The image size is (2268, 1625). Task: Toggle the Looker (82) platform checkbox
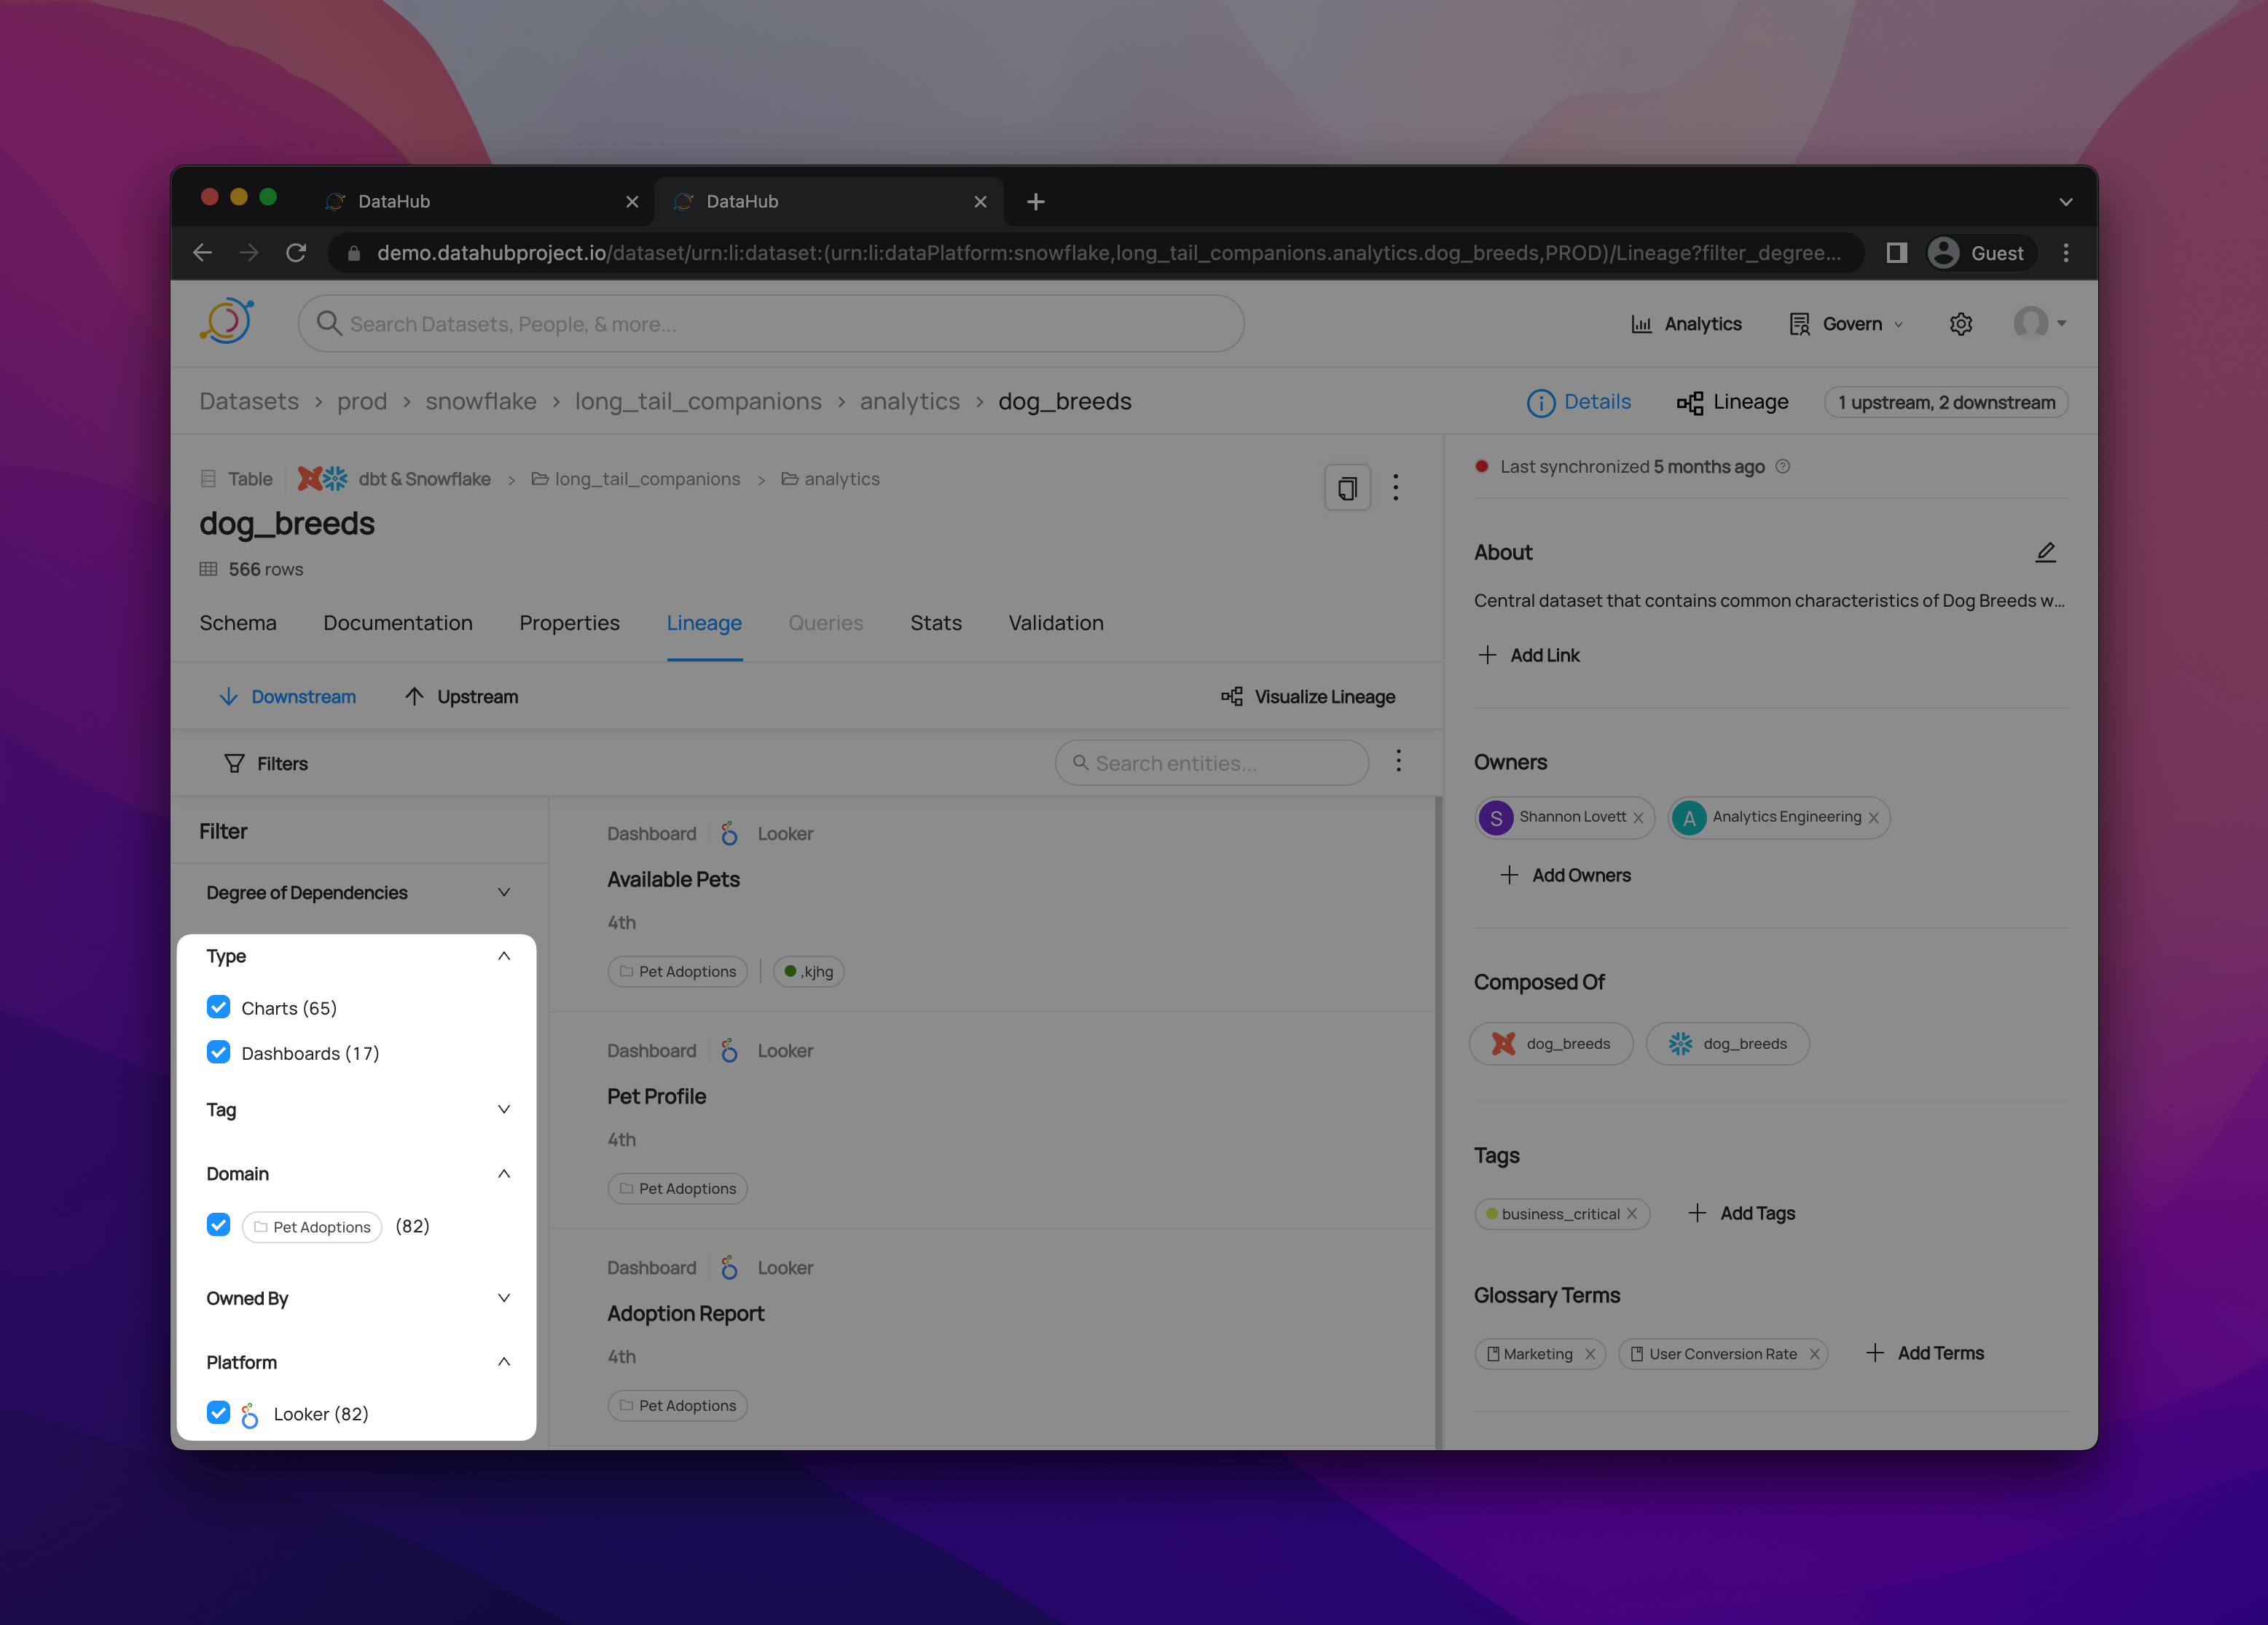[218, 1413]
